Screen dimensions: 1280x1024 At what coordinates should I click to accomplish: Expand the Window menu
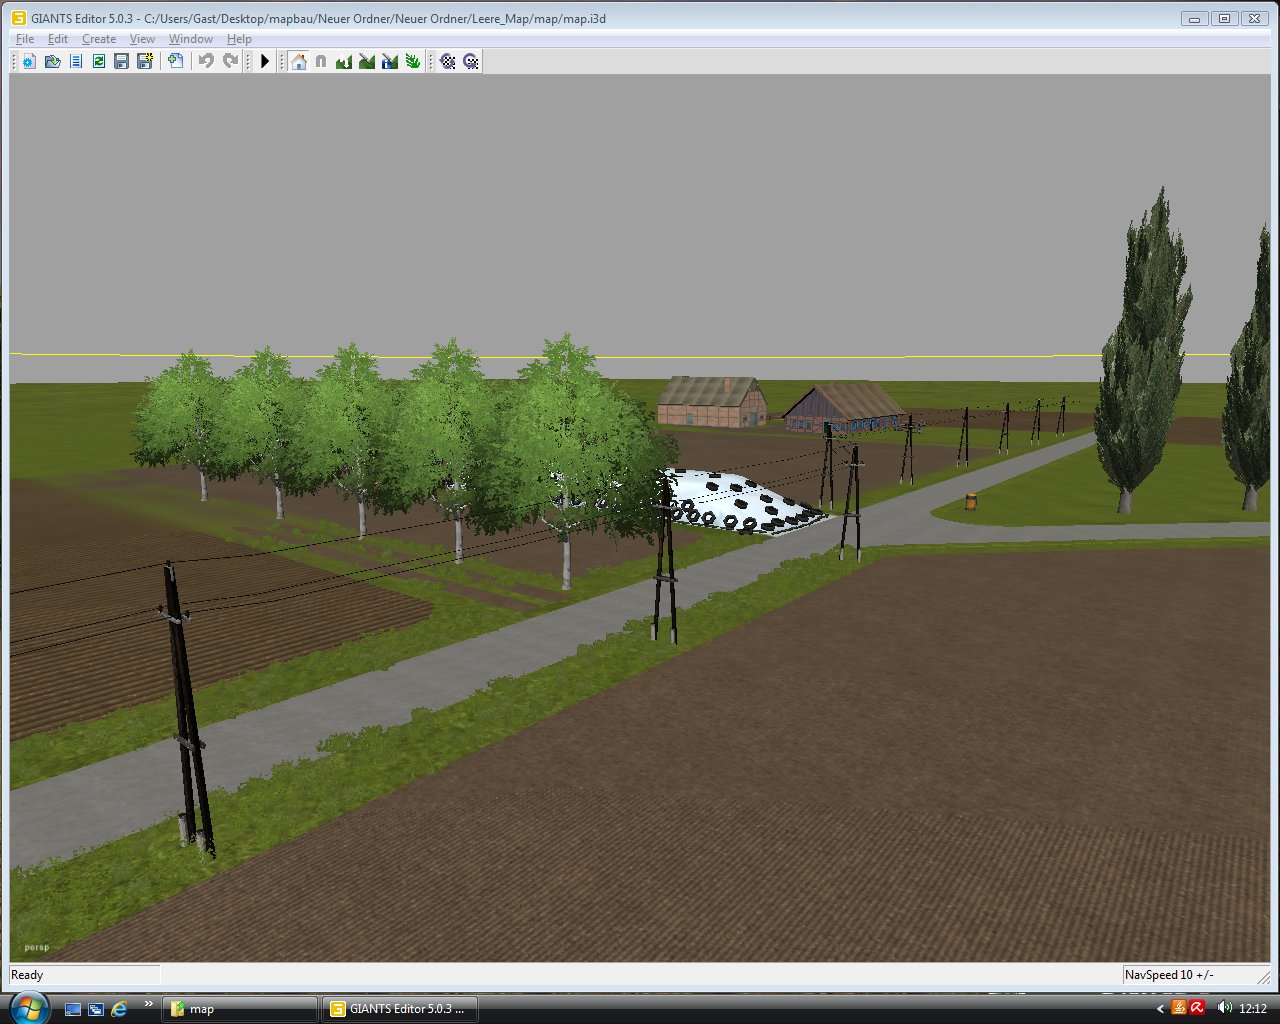coord(190,39)
